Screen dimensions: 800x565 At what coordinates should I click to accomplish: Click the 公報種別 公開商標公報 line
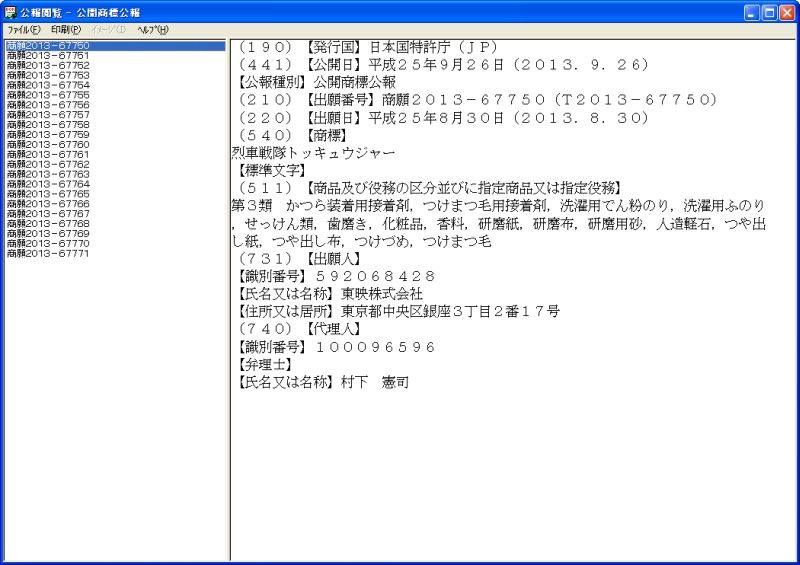316,82
